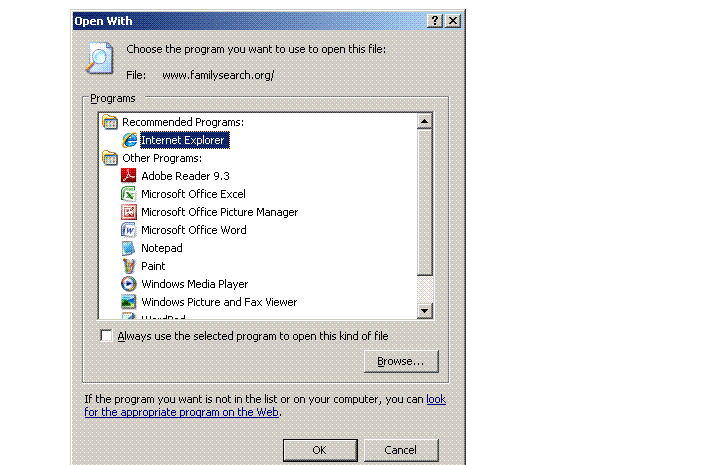The height and width of the screenshot is (465, 720).
Task: Select Notepad in the program list
Action: 162,248
